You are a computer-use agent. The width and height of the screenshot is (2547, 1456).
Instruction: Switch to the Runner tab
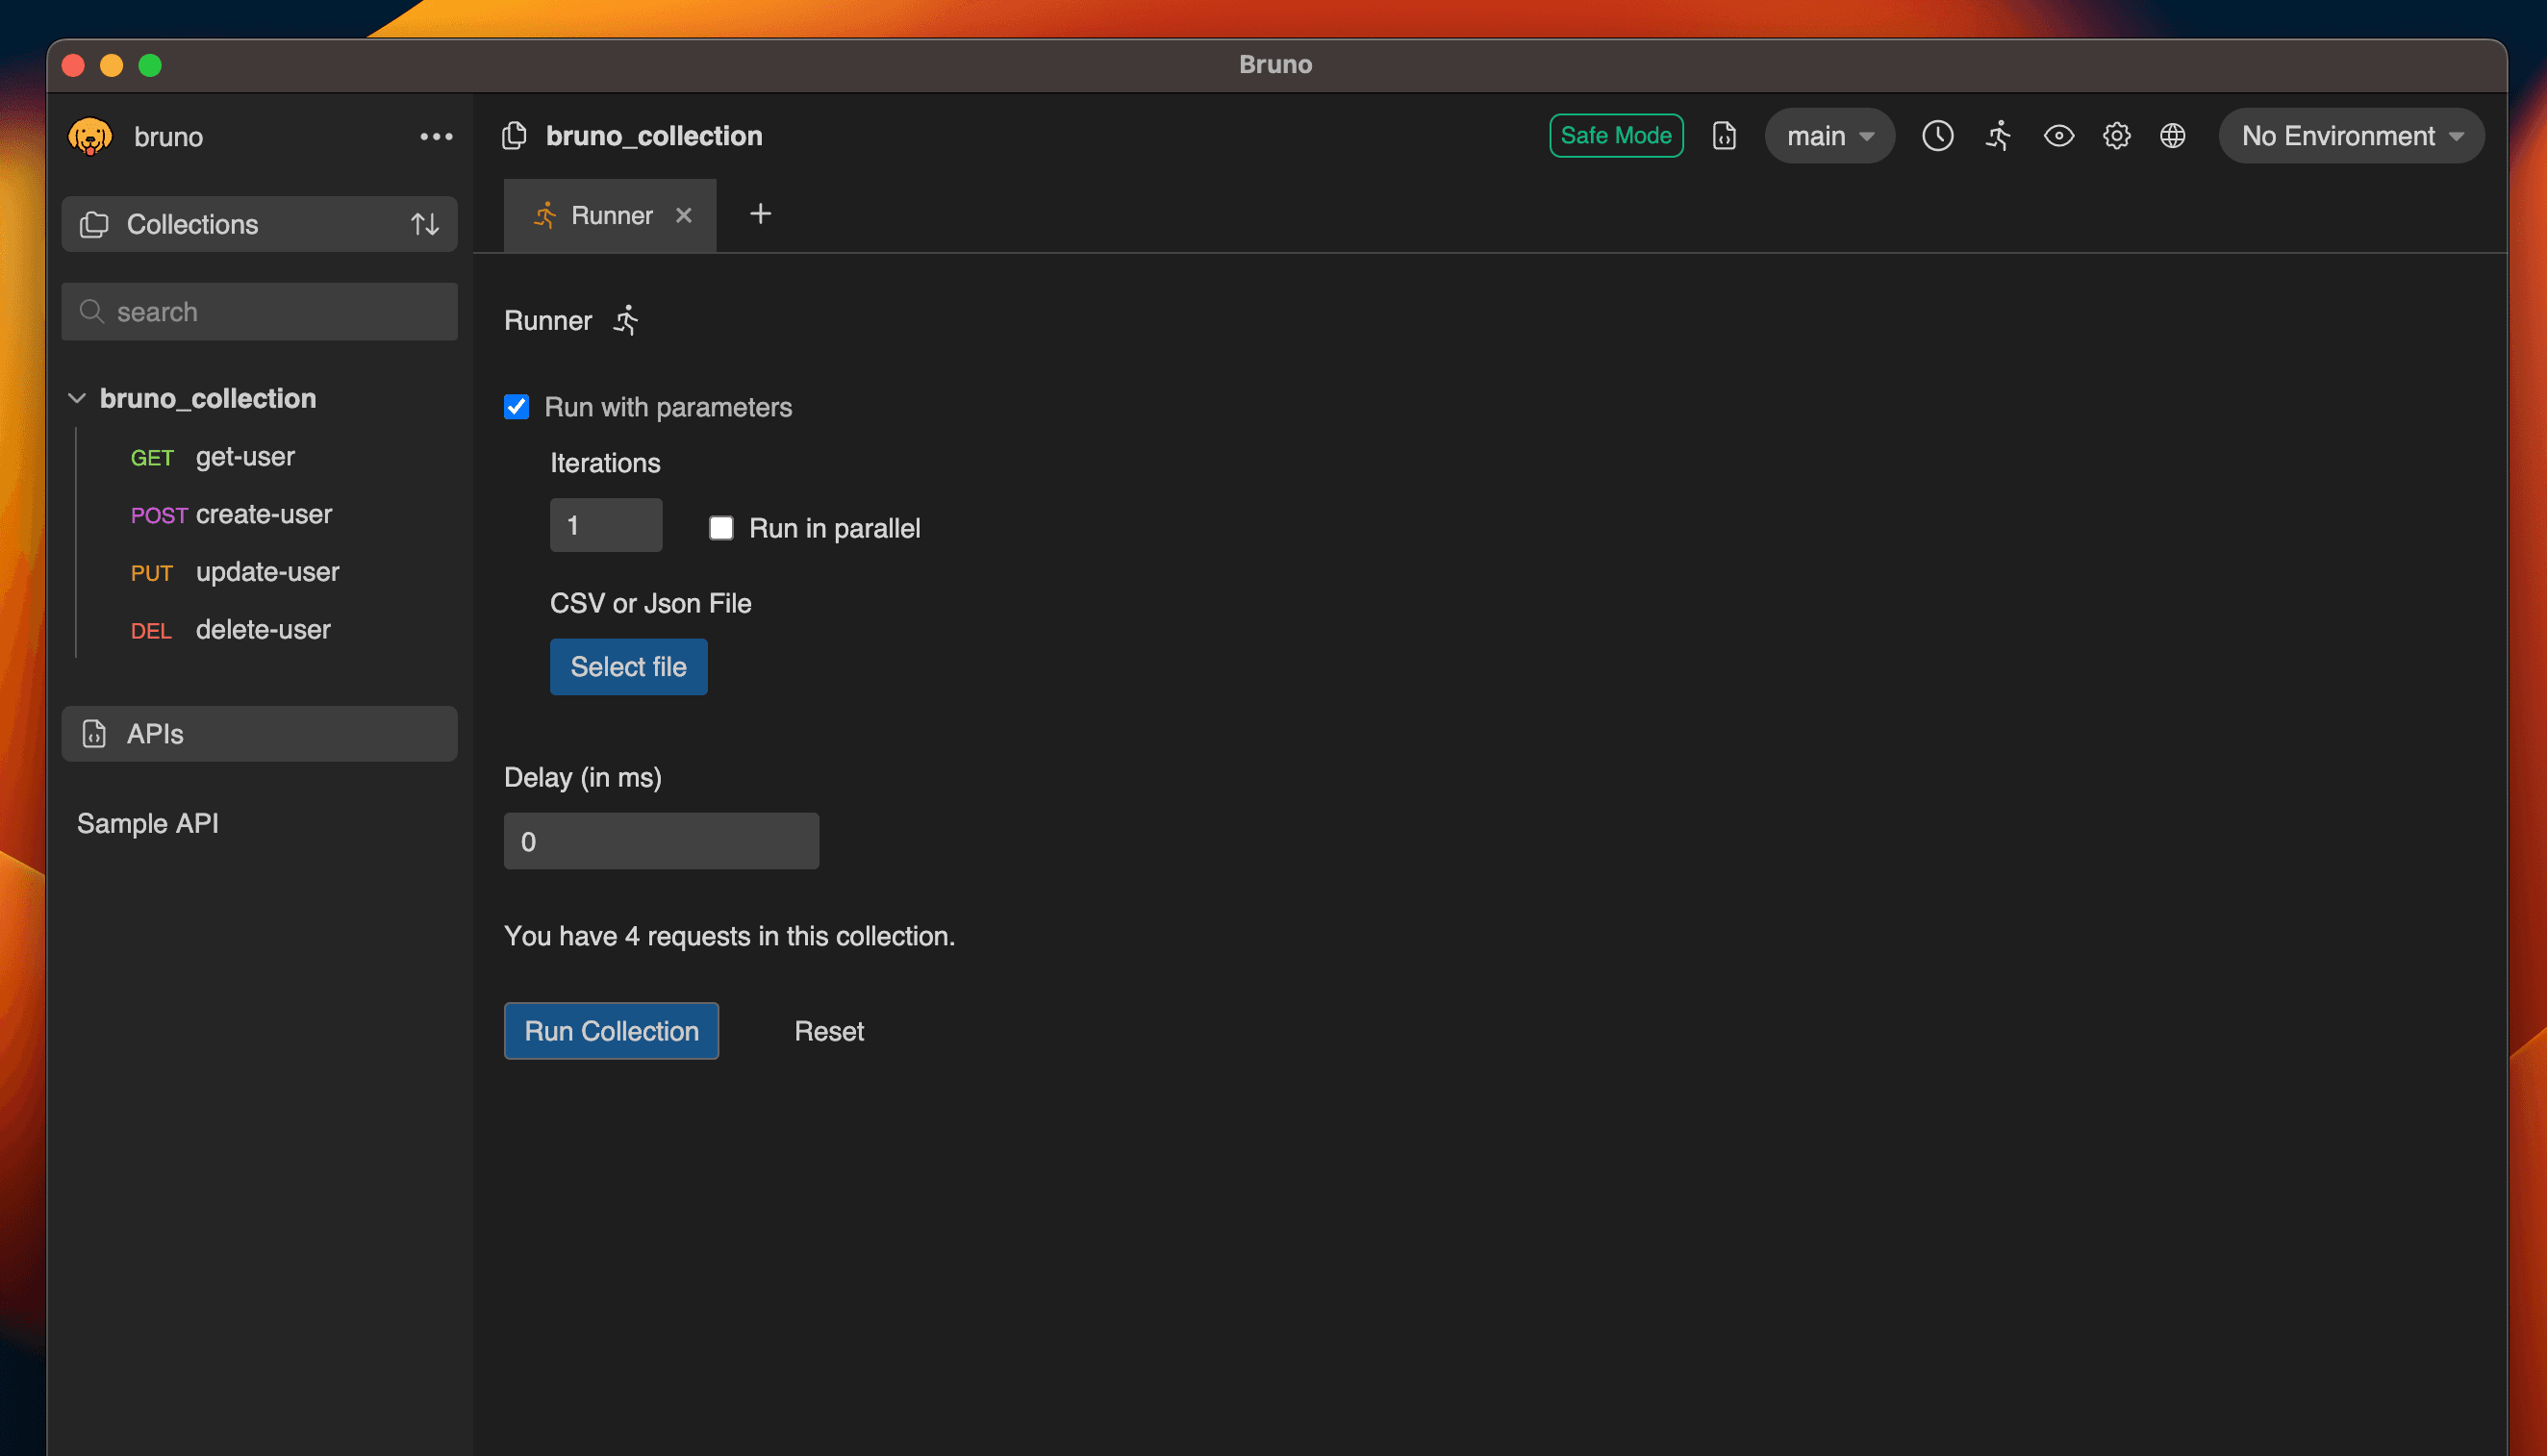coord(610,215)
